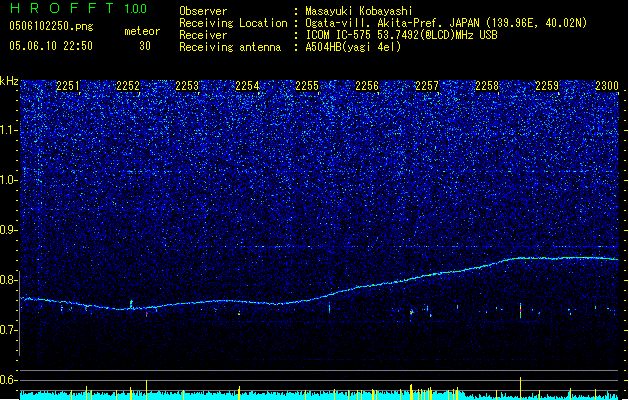Click the 2300 time marker
The image size is (629, 400).
click(607, 86)
